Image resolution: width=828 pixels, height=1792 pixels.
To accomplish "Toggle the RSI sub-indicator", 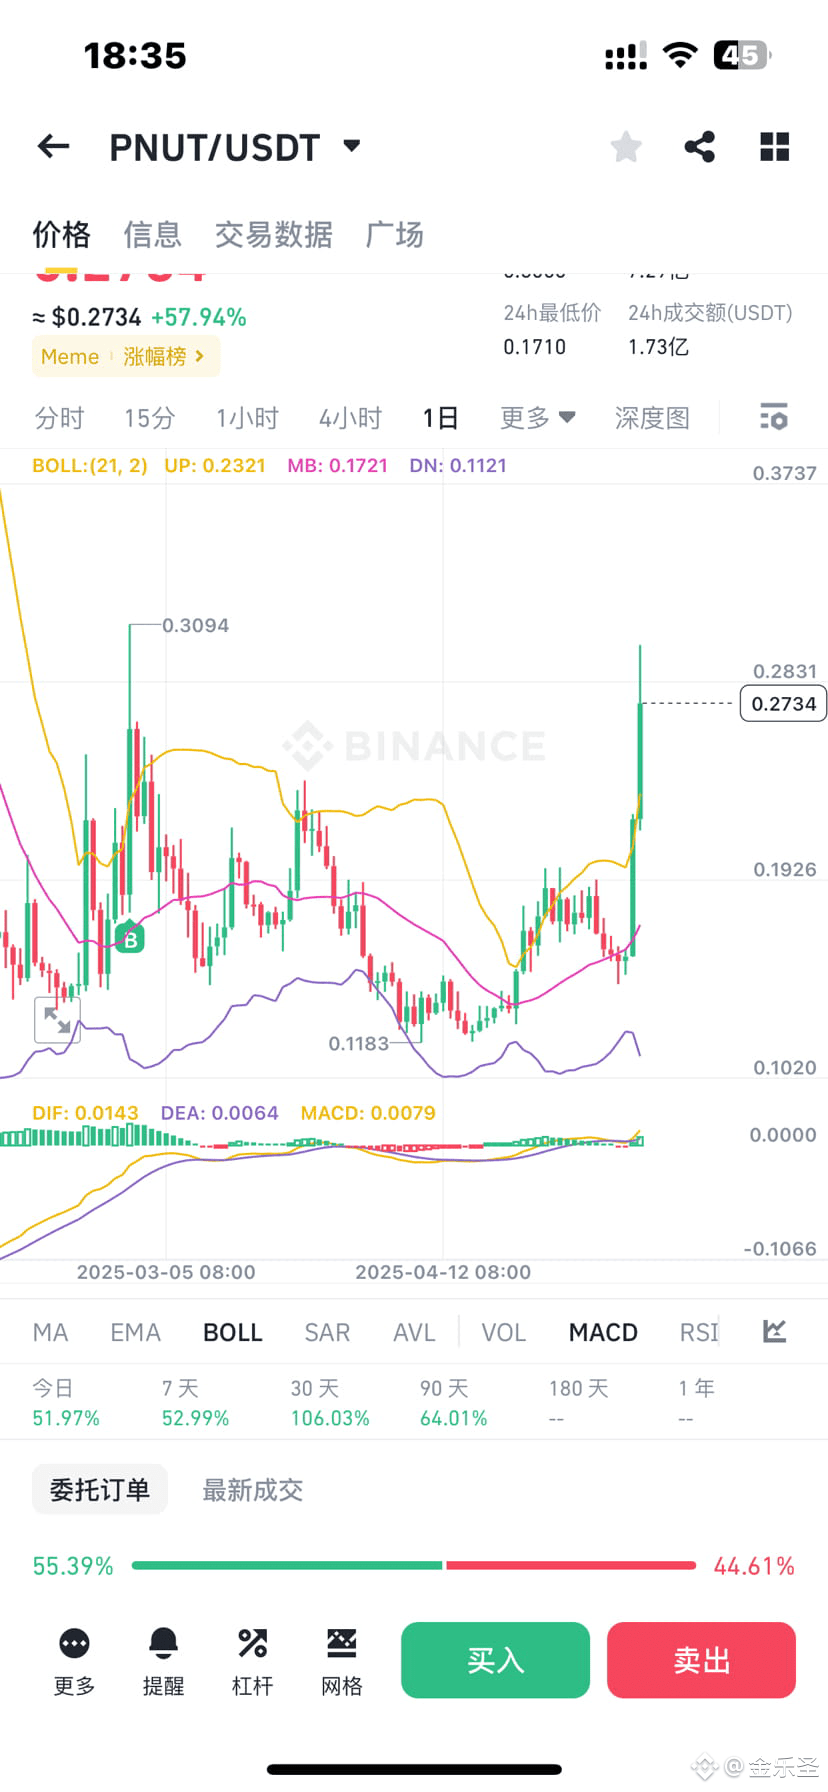I will 699,1332.
